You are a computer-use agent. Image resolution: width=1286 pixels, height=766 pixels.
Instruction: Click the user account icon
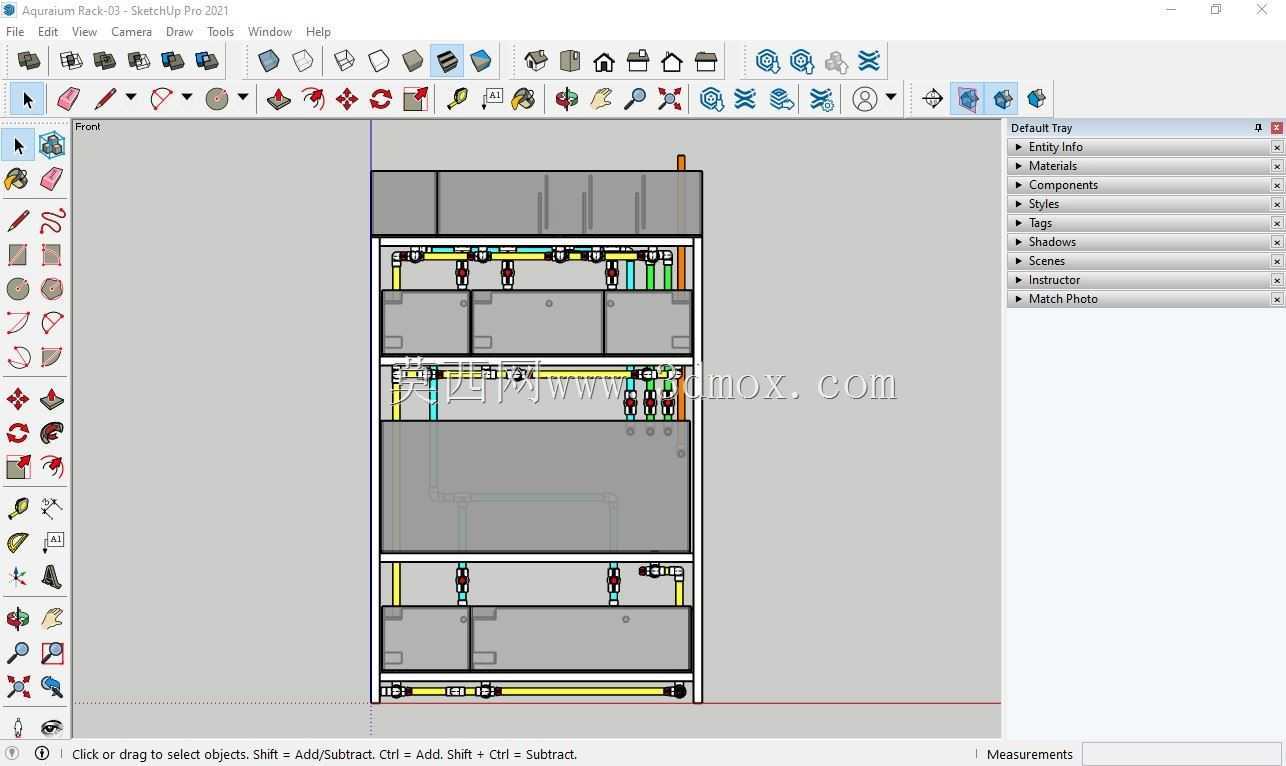pyautogui.click(x=865, y=99)
